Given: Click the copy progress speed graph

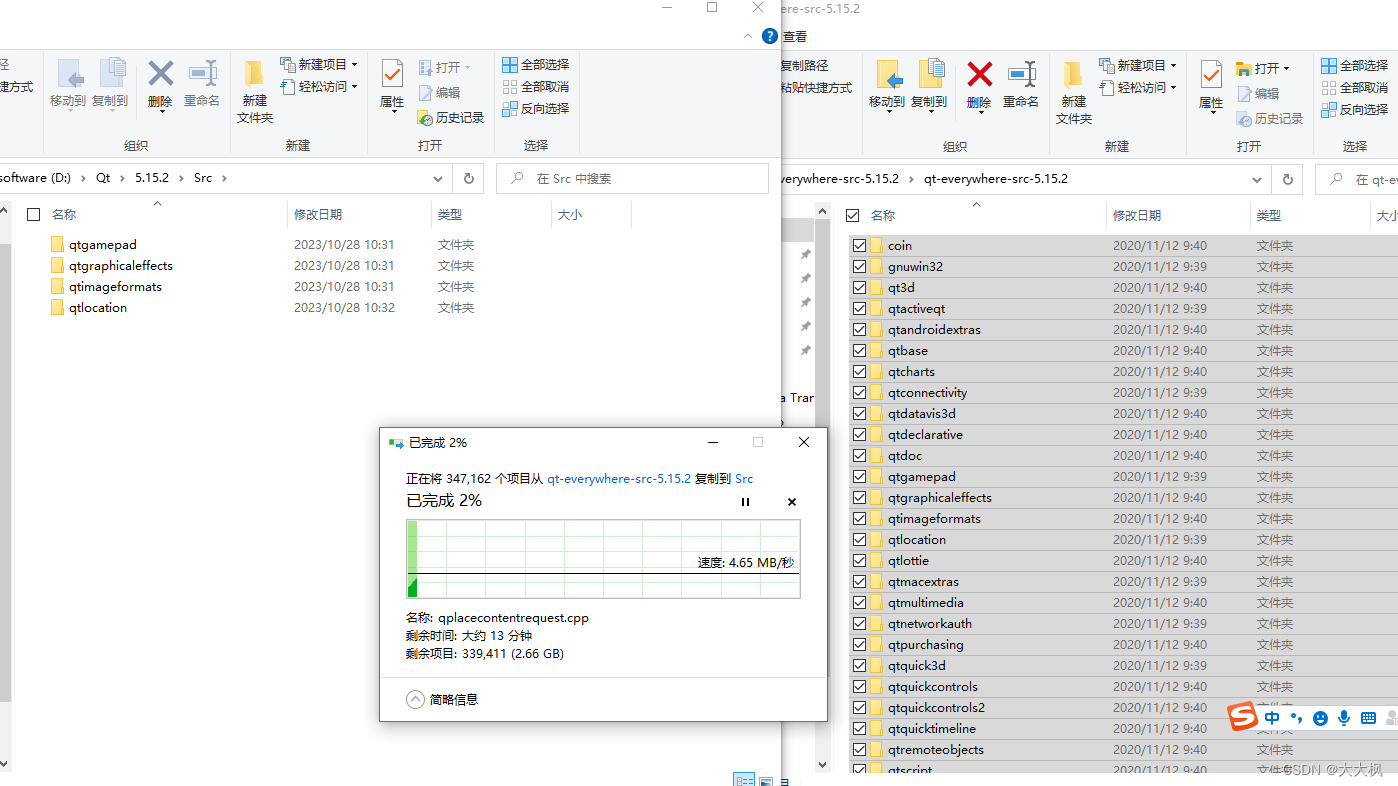Looking at the screenshot, I should click(603, 559).
